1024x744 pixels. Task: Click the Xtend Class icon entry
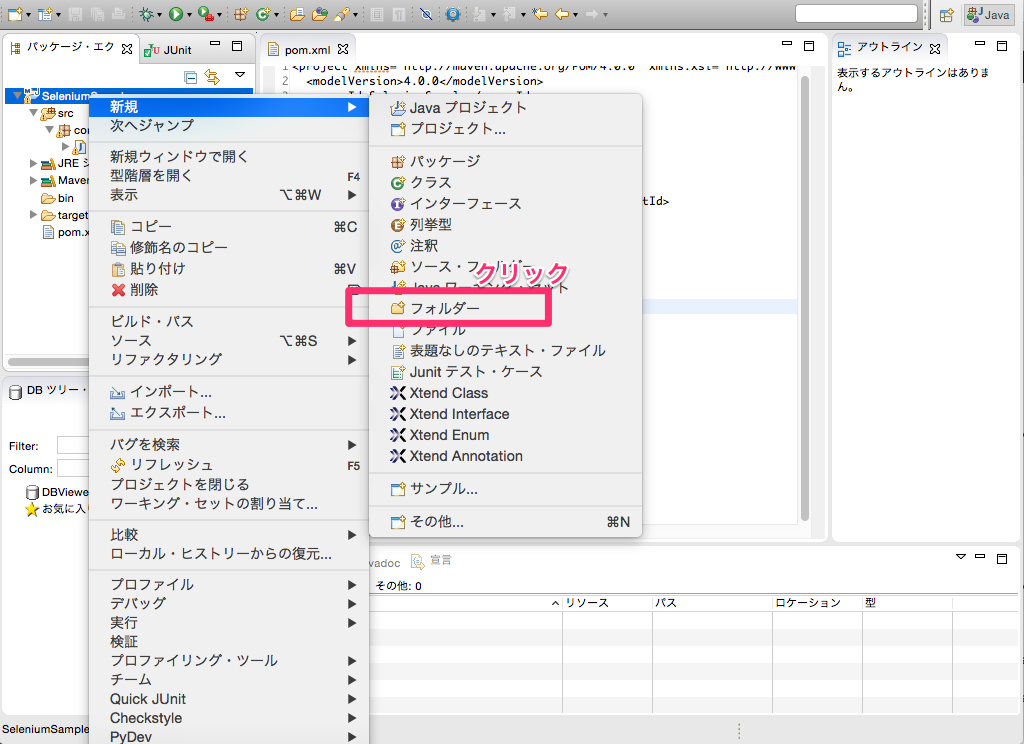(398, 393)
